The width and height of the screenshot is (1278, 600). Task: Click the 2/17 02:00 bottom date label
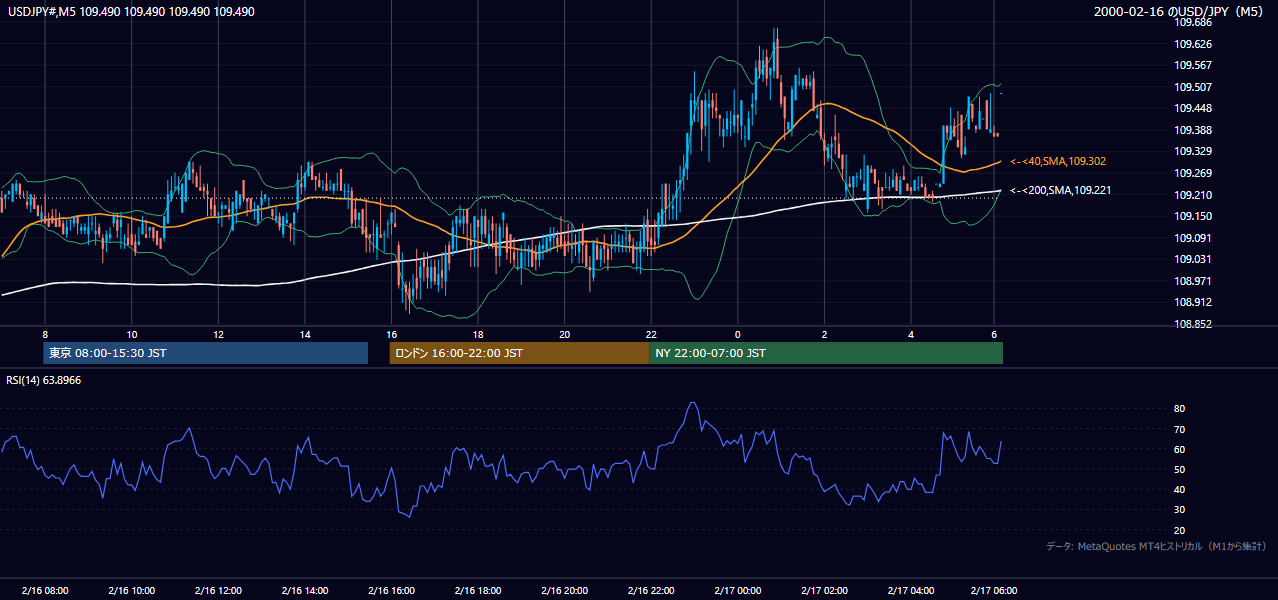tap(824, 590)
